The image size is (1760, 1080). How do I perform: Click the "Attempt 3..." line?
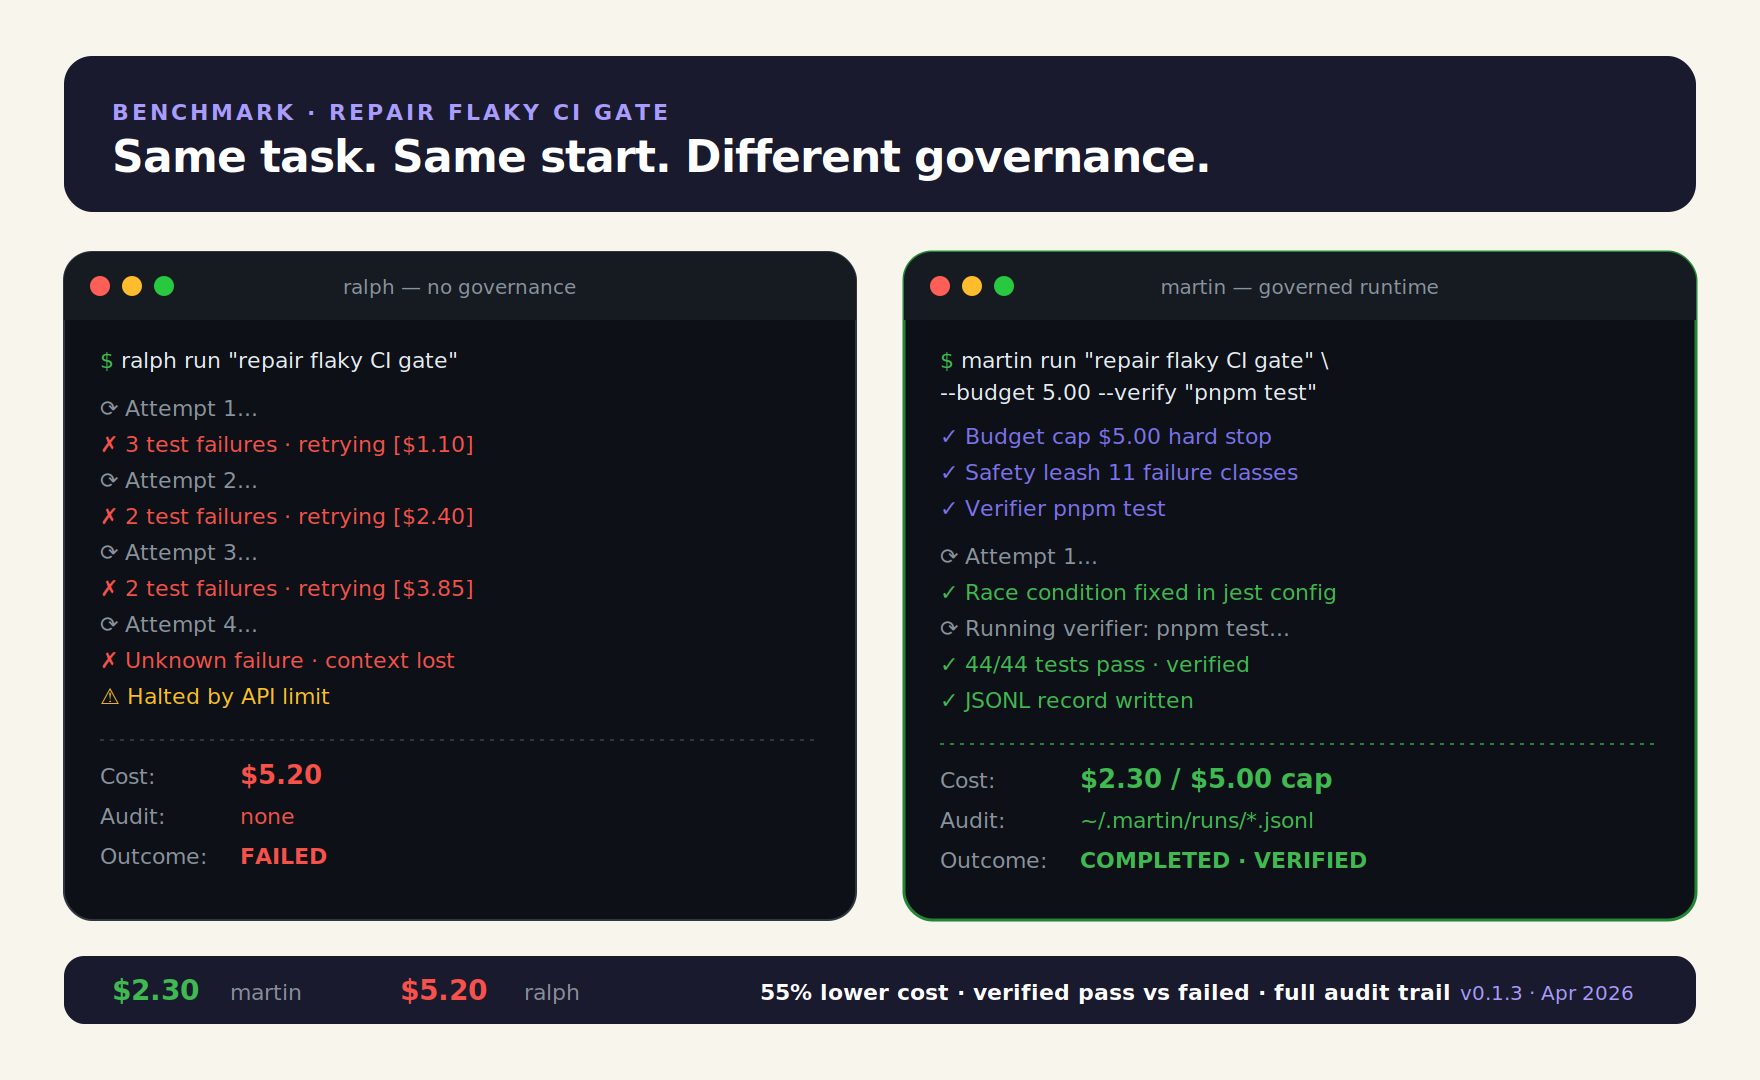(179, 552)
